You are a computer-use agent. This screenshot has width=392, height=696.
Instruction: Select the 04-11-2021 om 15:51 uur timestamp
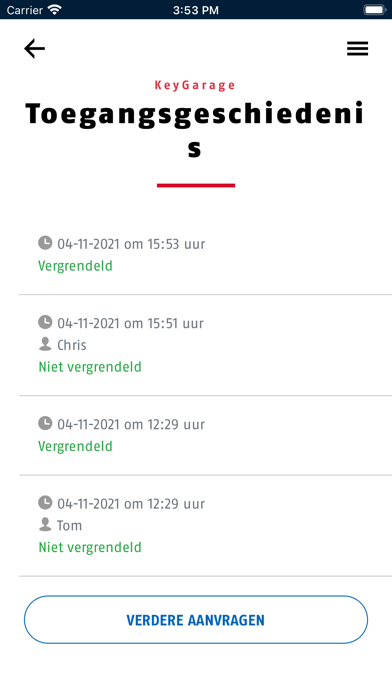[131, 323]
